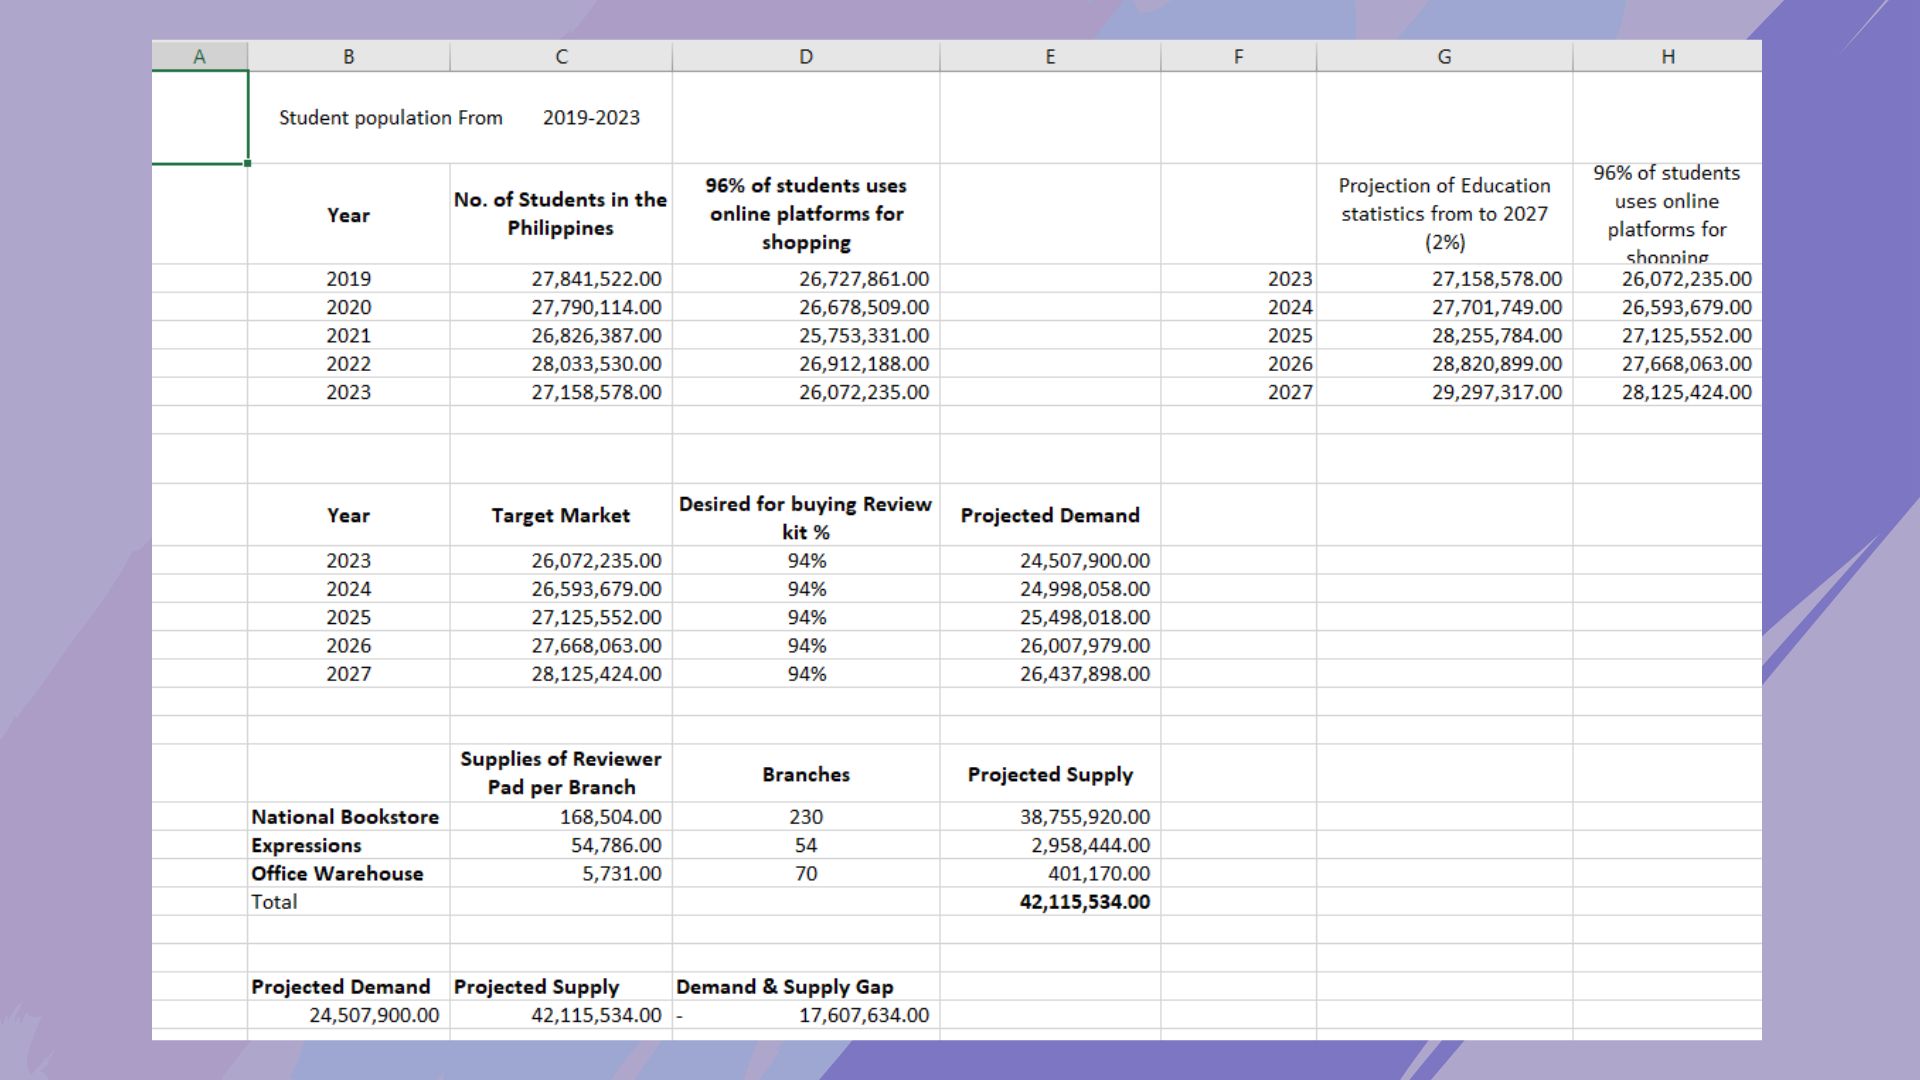1920x1080 pixels.
Task: Click the 27,841,522.00 cell for 2019
Action: tap(595, 279)
